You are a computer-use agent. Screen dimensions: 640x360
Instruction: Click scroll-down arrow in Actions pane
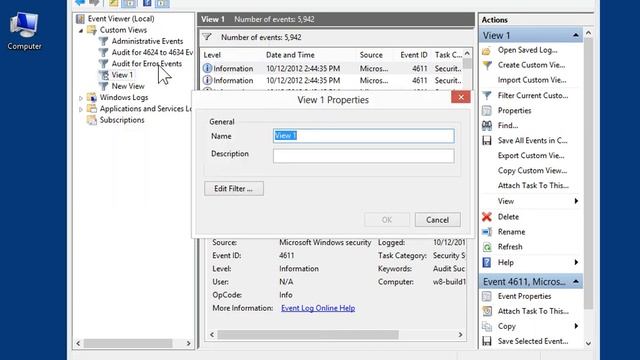click(x=588, y=343)
